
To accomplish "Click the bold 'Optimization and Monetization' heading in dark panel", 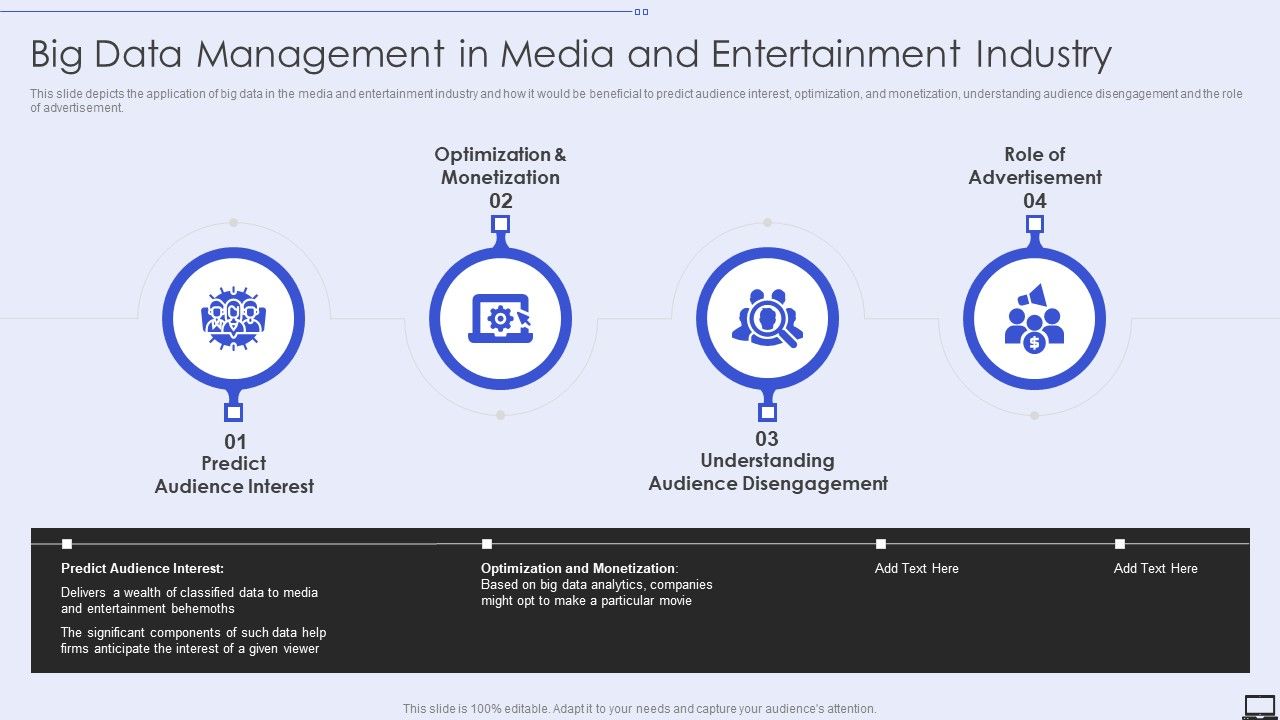I will (x=578, y=568).
